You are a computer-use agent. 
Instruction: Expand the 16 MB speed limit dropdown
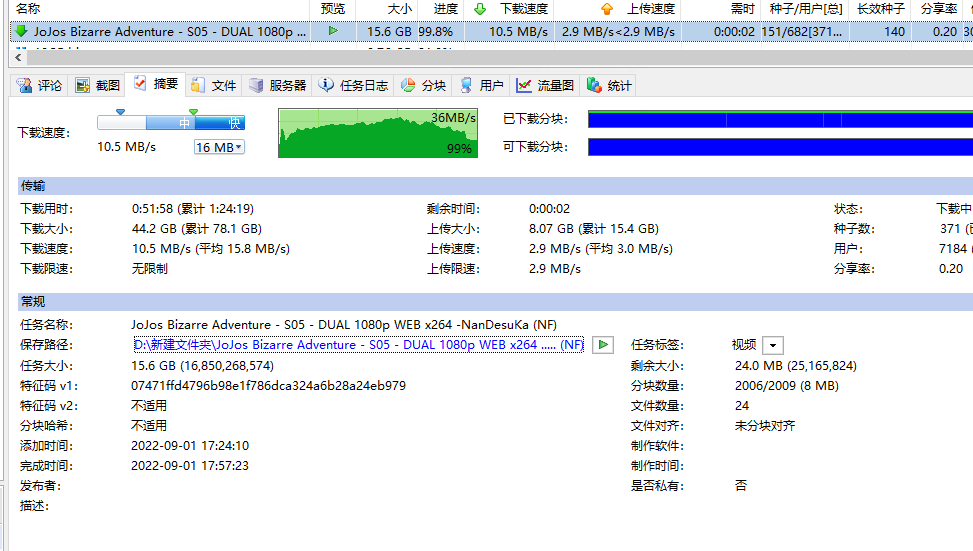(219, 148)
